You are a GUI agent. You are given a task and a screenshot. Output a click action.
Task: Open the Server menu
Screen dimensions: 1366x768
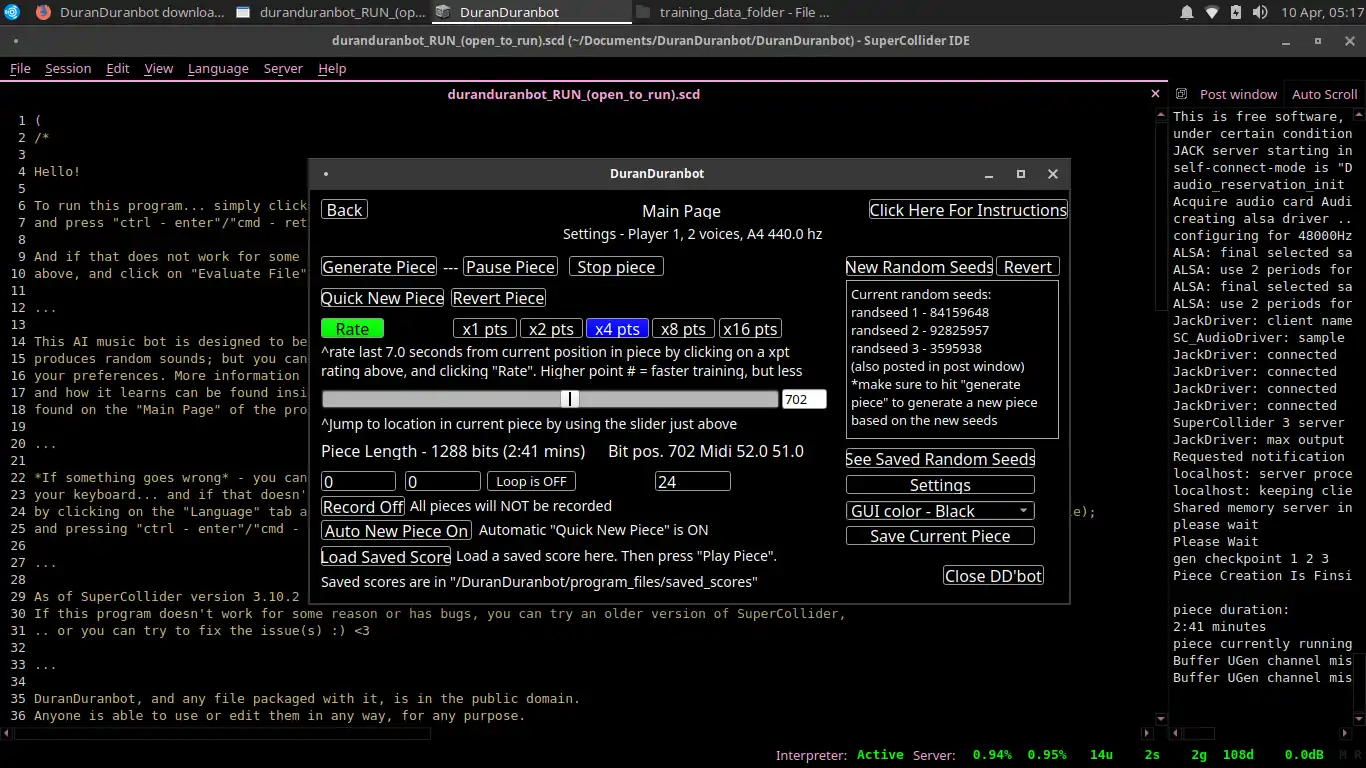283,68
